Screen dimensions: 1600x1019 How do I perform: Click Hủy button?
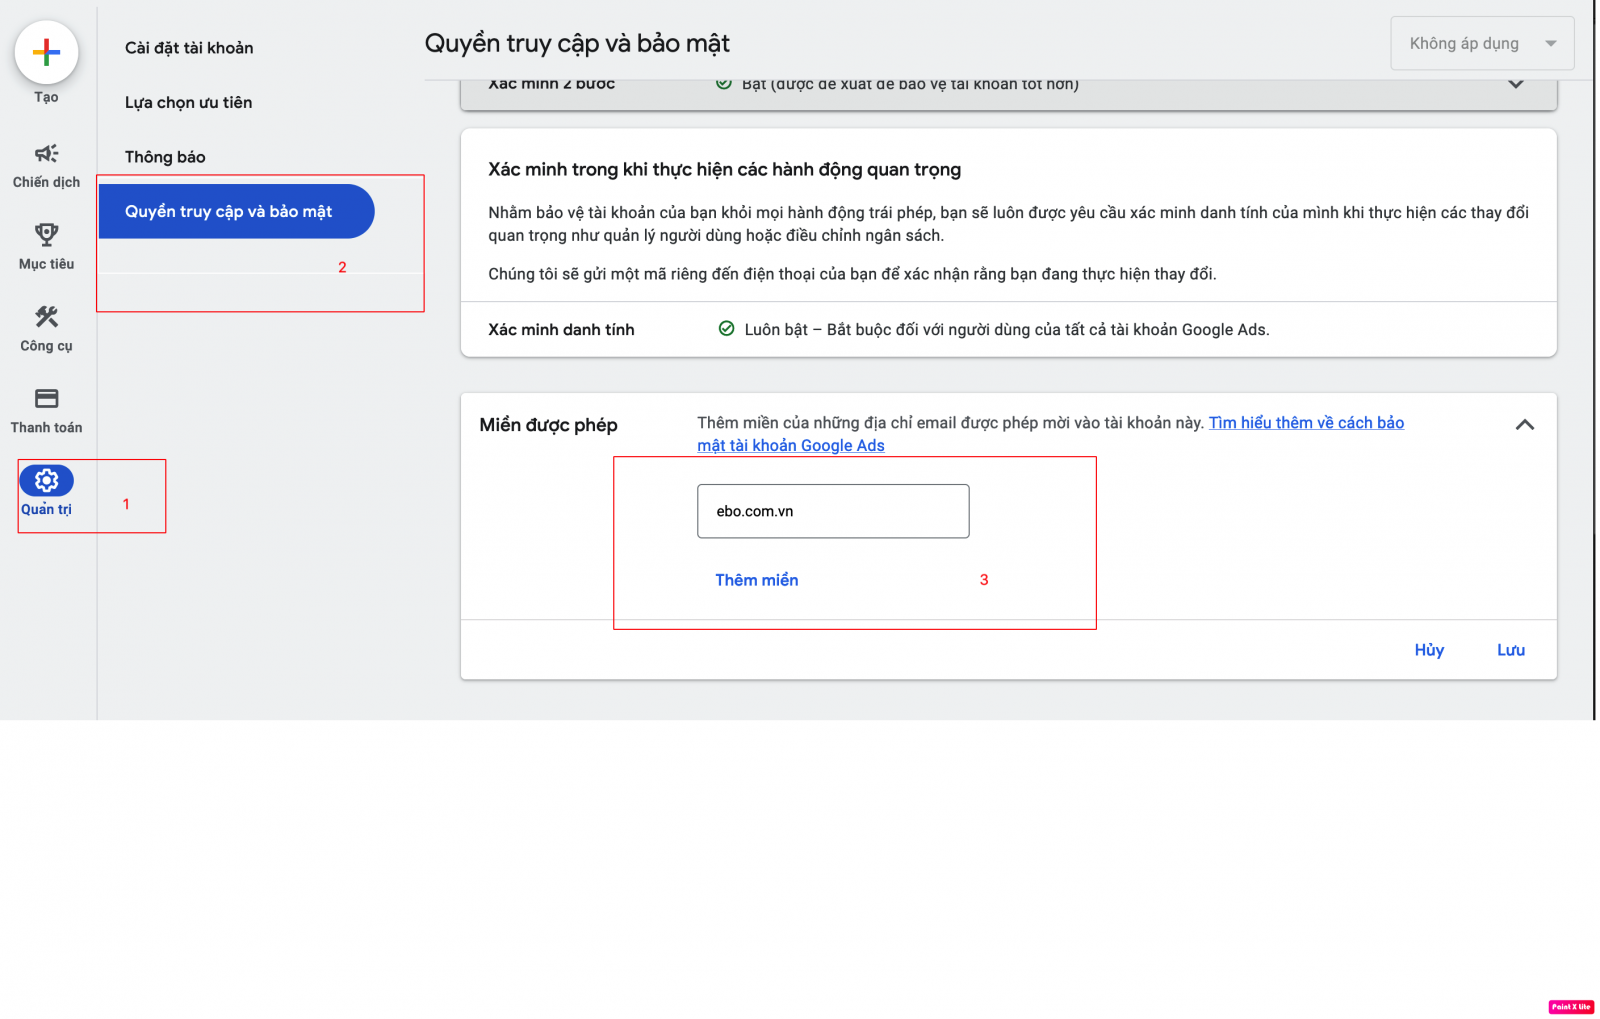[1429, 650]
